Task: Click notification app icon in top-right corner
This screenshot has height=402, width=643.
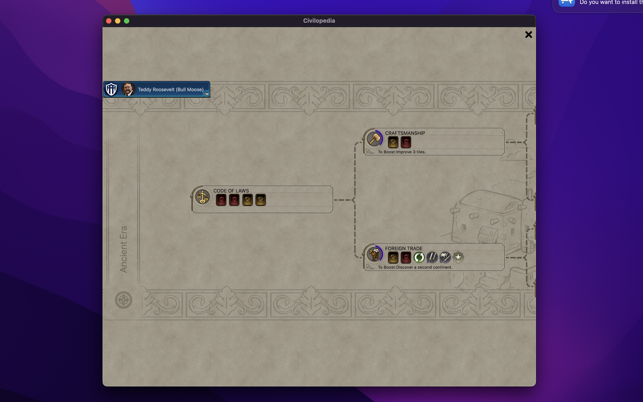Action: (567, 2)
